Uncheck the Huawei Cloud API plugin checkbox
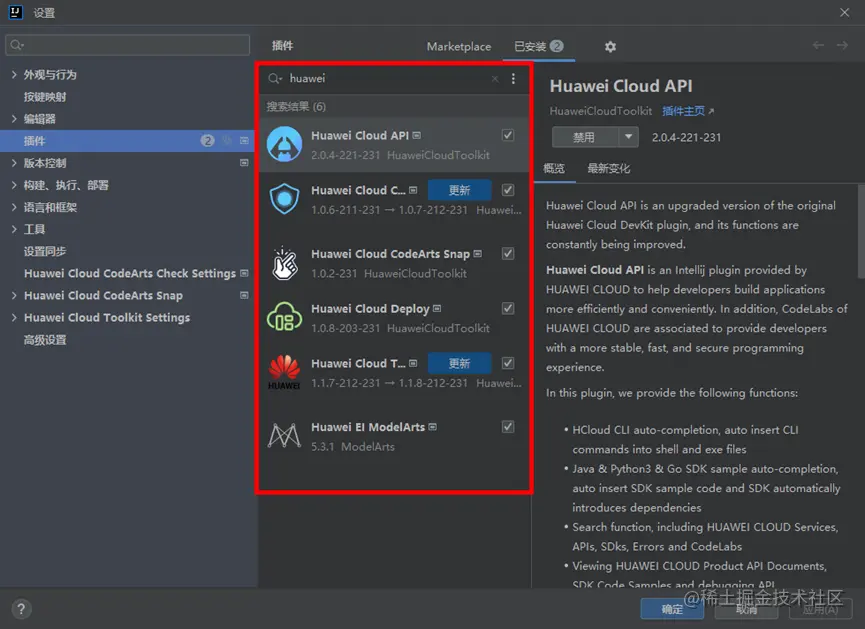Image resolution: width=865 pixels, height=629 pixels. point(508,135)
